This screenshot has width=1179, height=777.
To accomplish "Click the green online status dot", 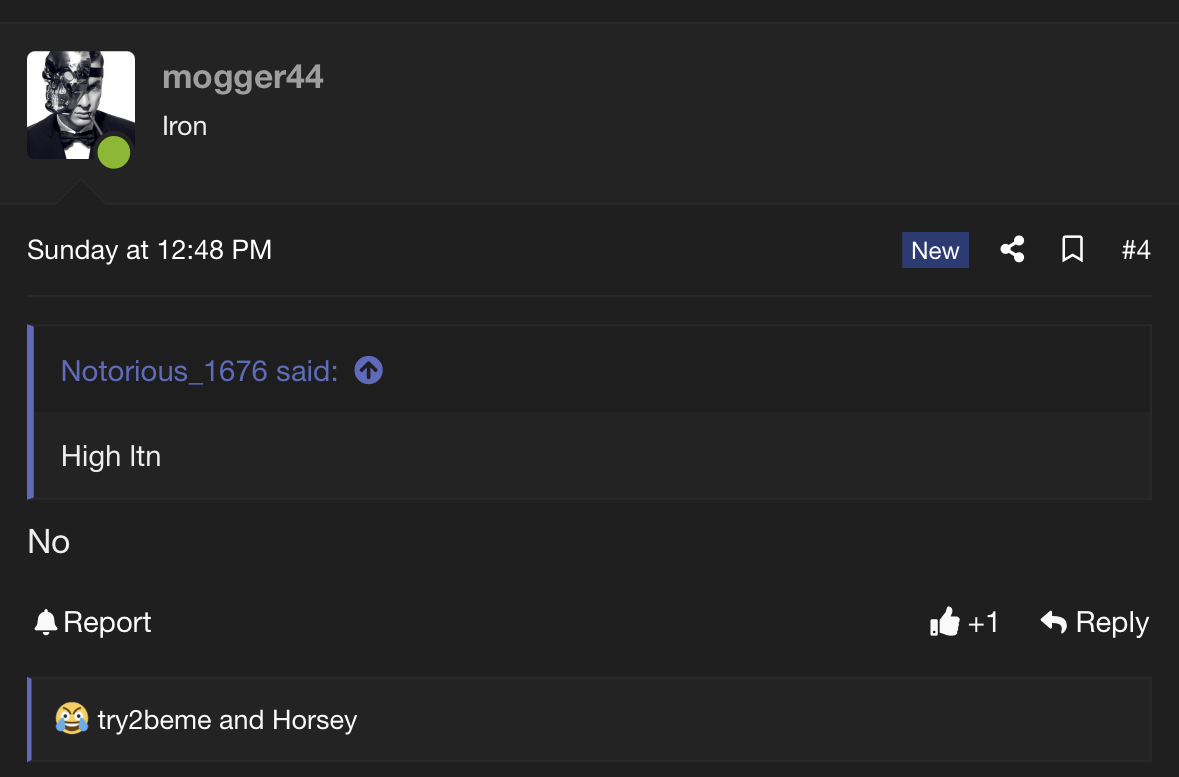I will tap(114, 152).
